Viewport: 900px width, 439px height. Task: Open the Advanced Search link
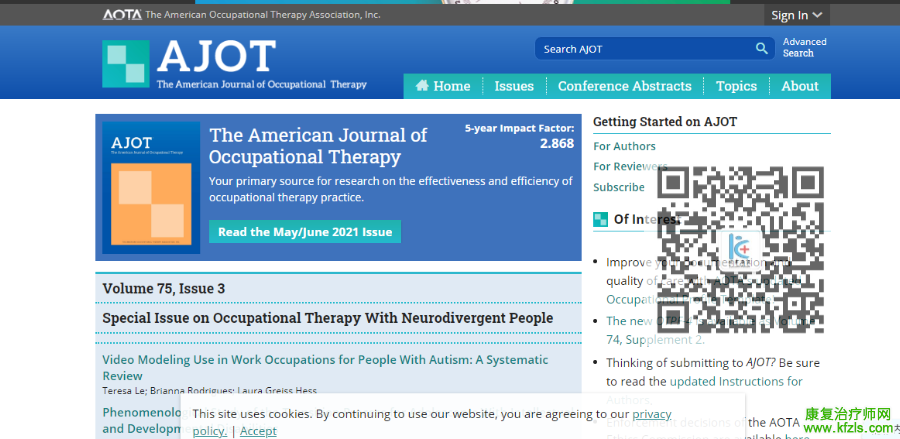804,48
